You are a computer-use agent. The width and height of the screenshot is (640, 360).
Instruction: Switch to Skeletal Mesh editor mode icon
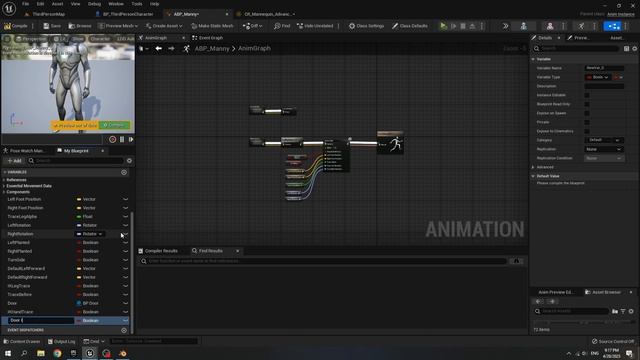click(x=550, y=26)
